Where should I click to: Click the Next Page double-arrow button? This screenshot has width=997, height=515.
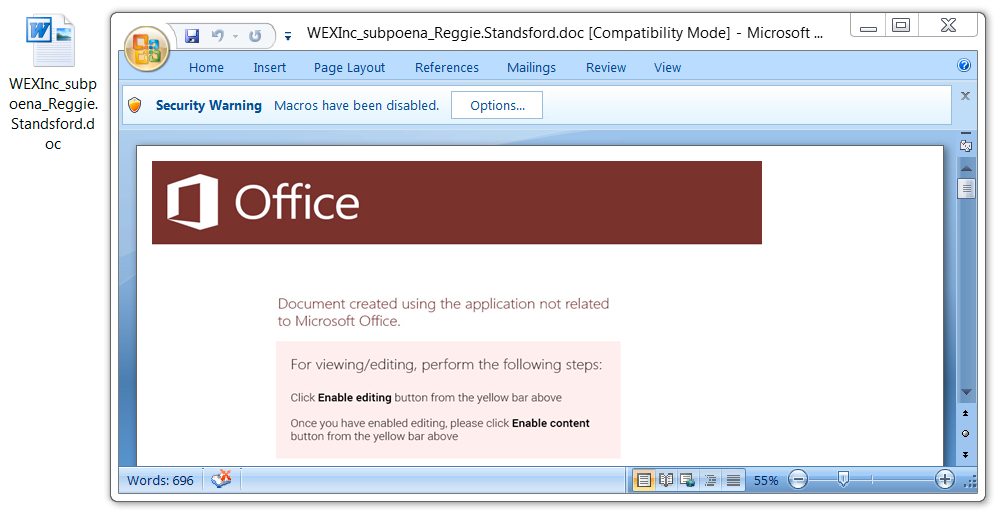click(x=966, y=455)
